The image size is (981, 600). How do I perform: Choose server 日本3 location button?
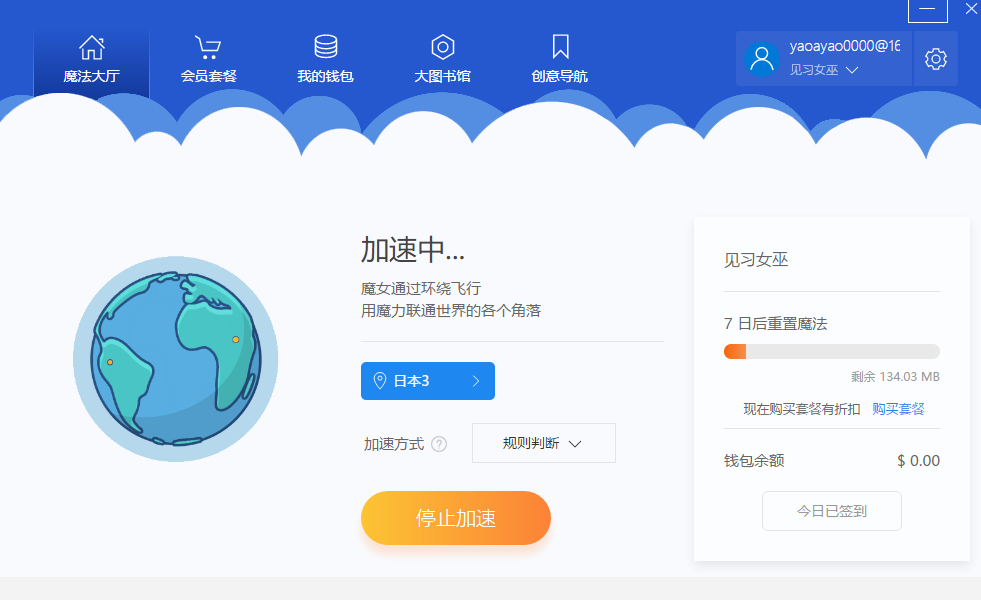(428, 381)
